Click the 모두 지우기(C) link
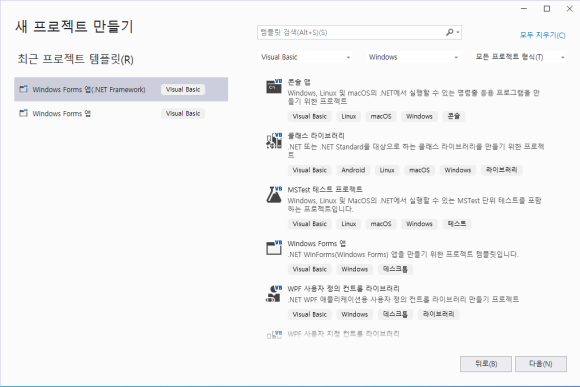Viewport: 580px width, 387px height. point(542,35)
